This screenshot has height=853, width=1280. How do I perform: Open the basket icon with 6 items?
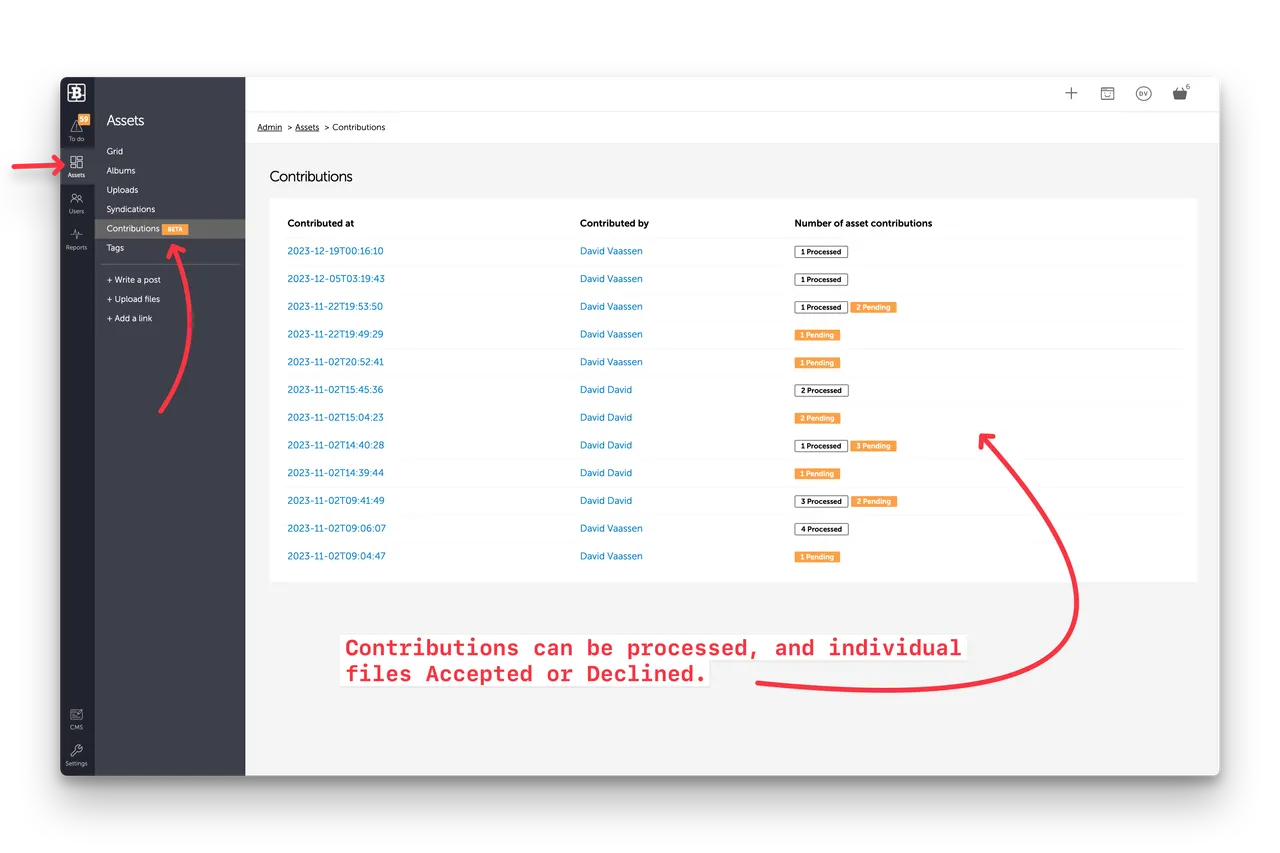tap(1180, 94)
